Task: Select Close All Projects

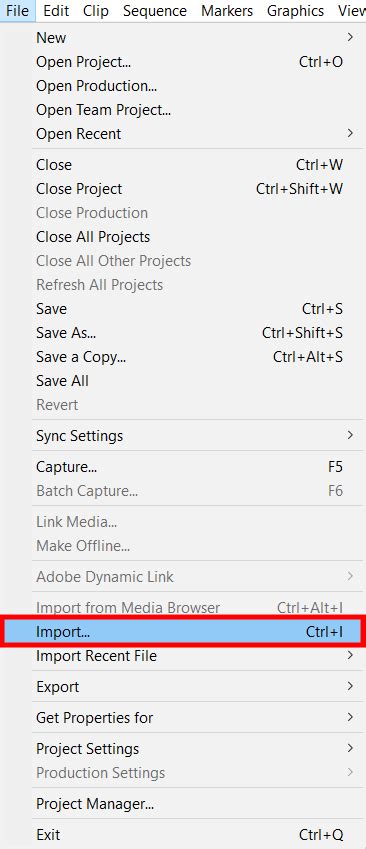Action: coord(194,237)
